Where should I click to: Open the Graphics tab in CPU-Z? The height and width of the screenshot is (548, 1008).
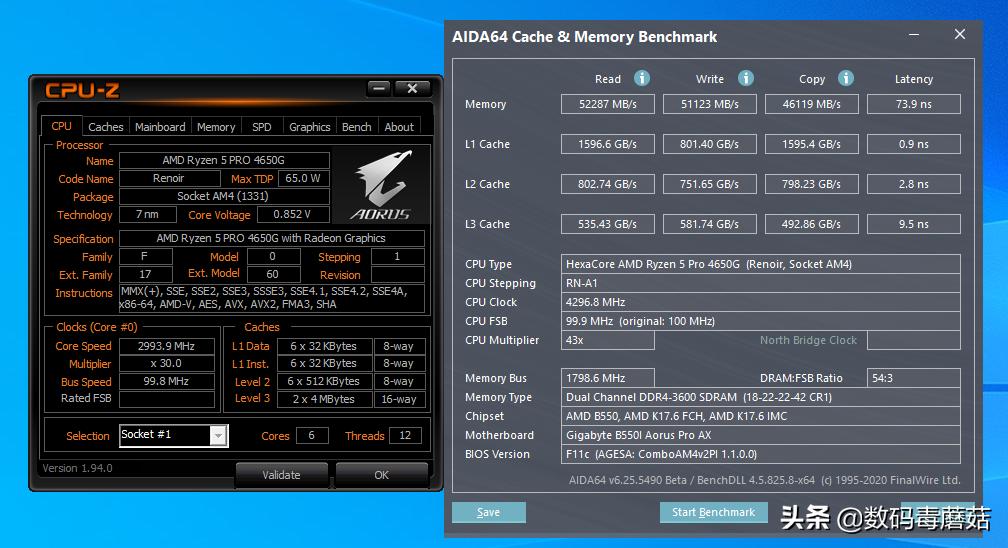point(309,127)
